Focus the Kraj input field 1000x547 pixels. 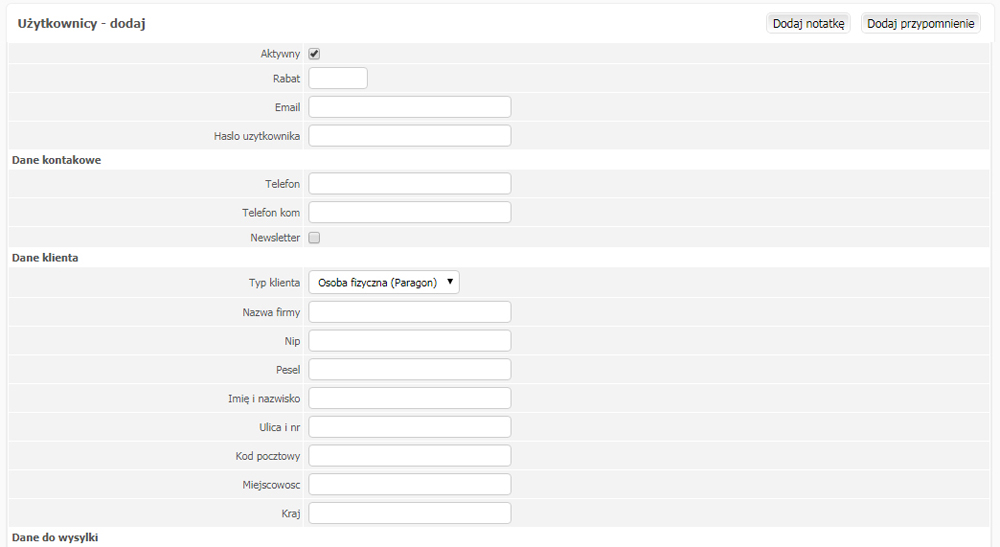point(409,513)
